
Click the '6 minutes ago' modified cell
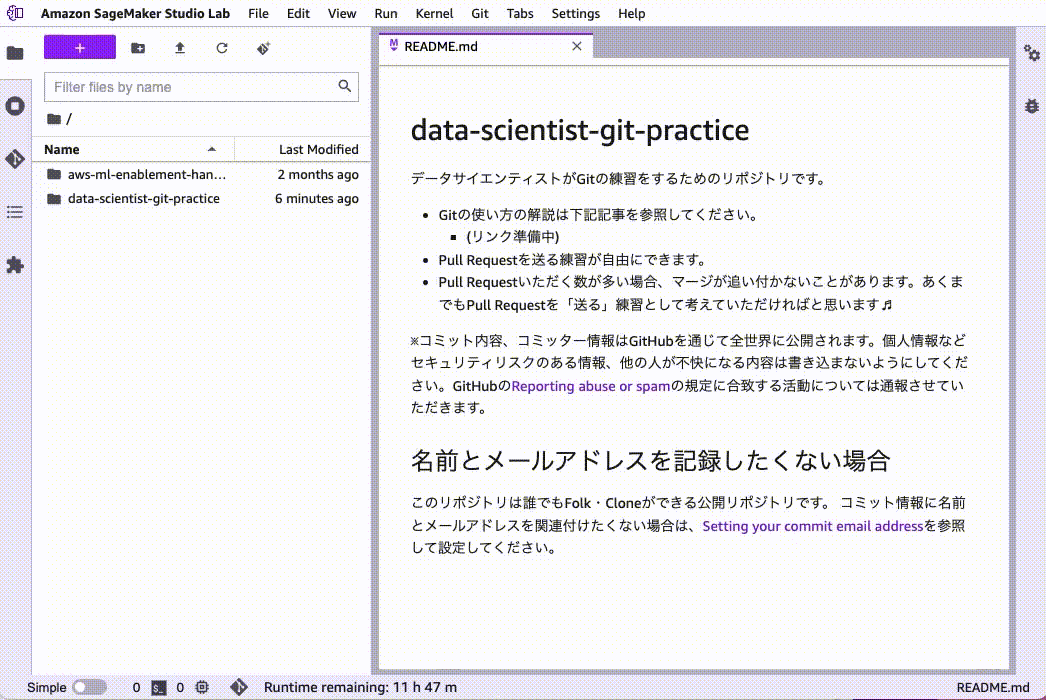coord(317,199)
